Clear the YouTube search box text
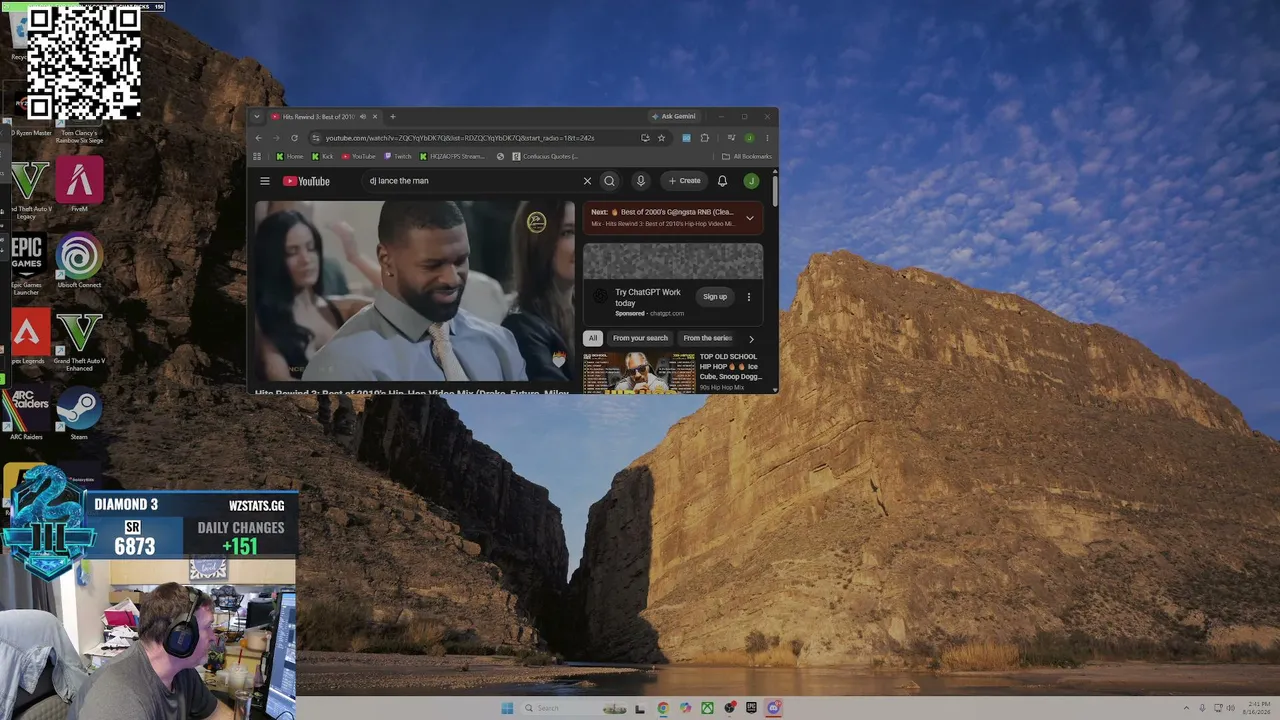 pos(587,181)
